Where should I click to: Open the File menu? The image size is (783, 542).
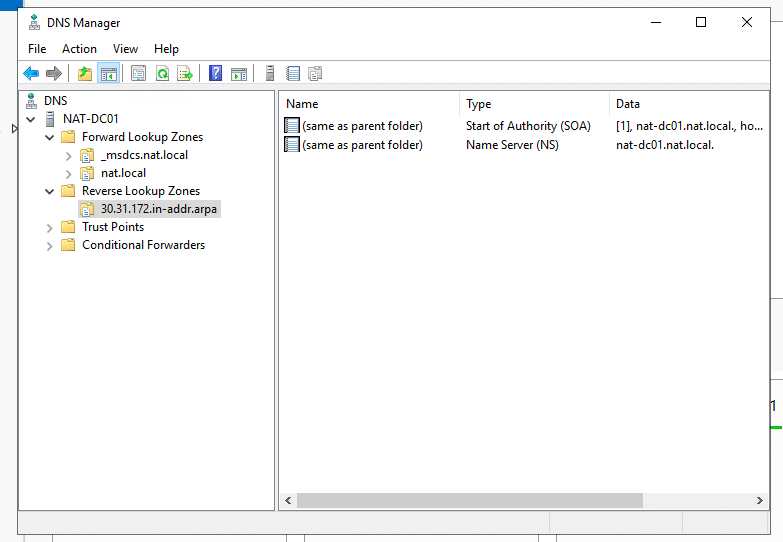(x=37, y=49)
